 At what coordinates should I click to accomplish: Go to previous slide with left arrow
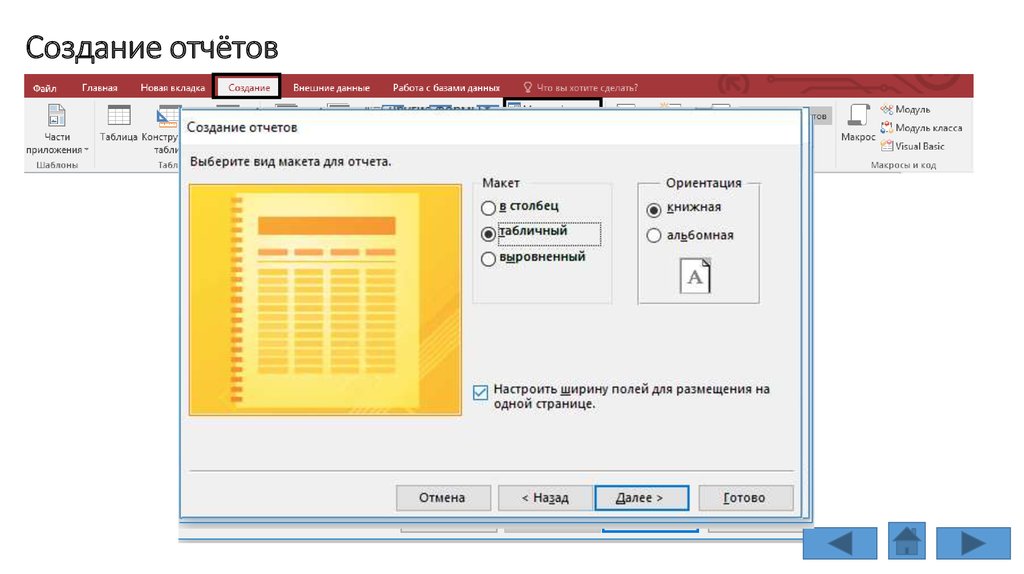click(x=840, y=543)
